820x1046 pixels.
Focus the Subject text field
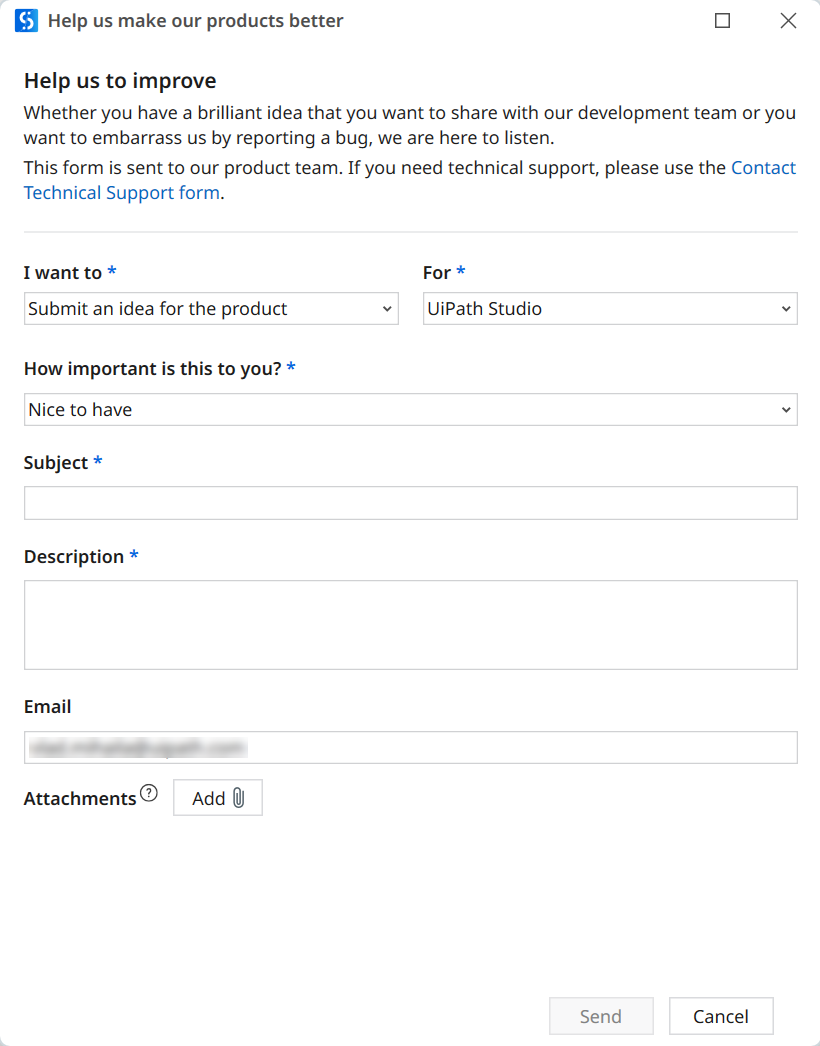(410, 503)
